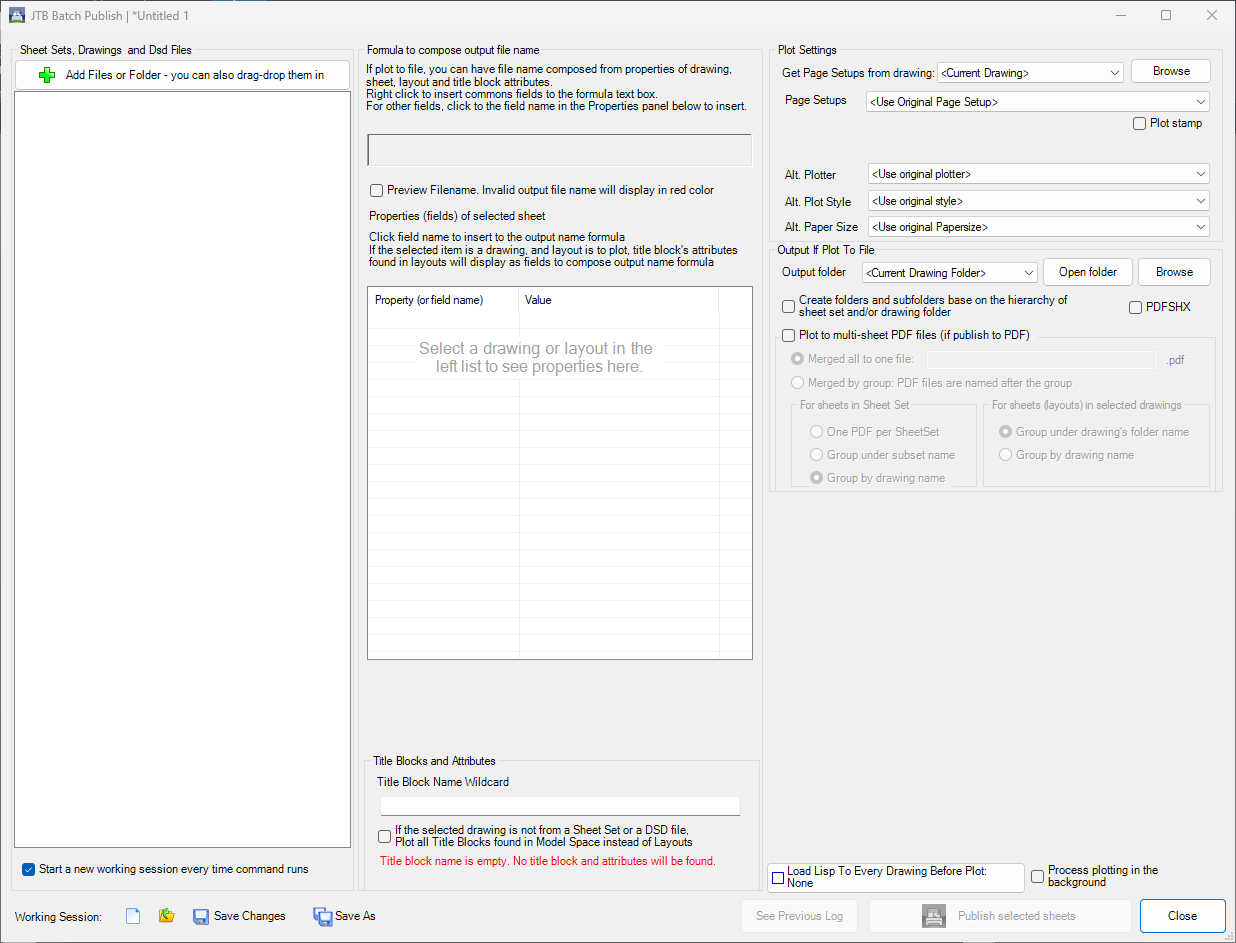Enable Plot to multi-sheet PDF files checkbox
Image resolution: width=1236 pixels, height=943 pixels.
coord(789,335)
